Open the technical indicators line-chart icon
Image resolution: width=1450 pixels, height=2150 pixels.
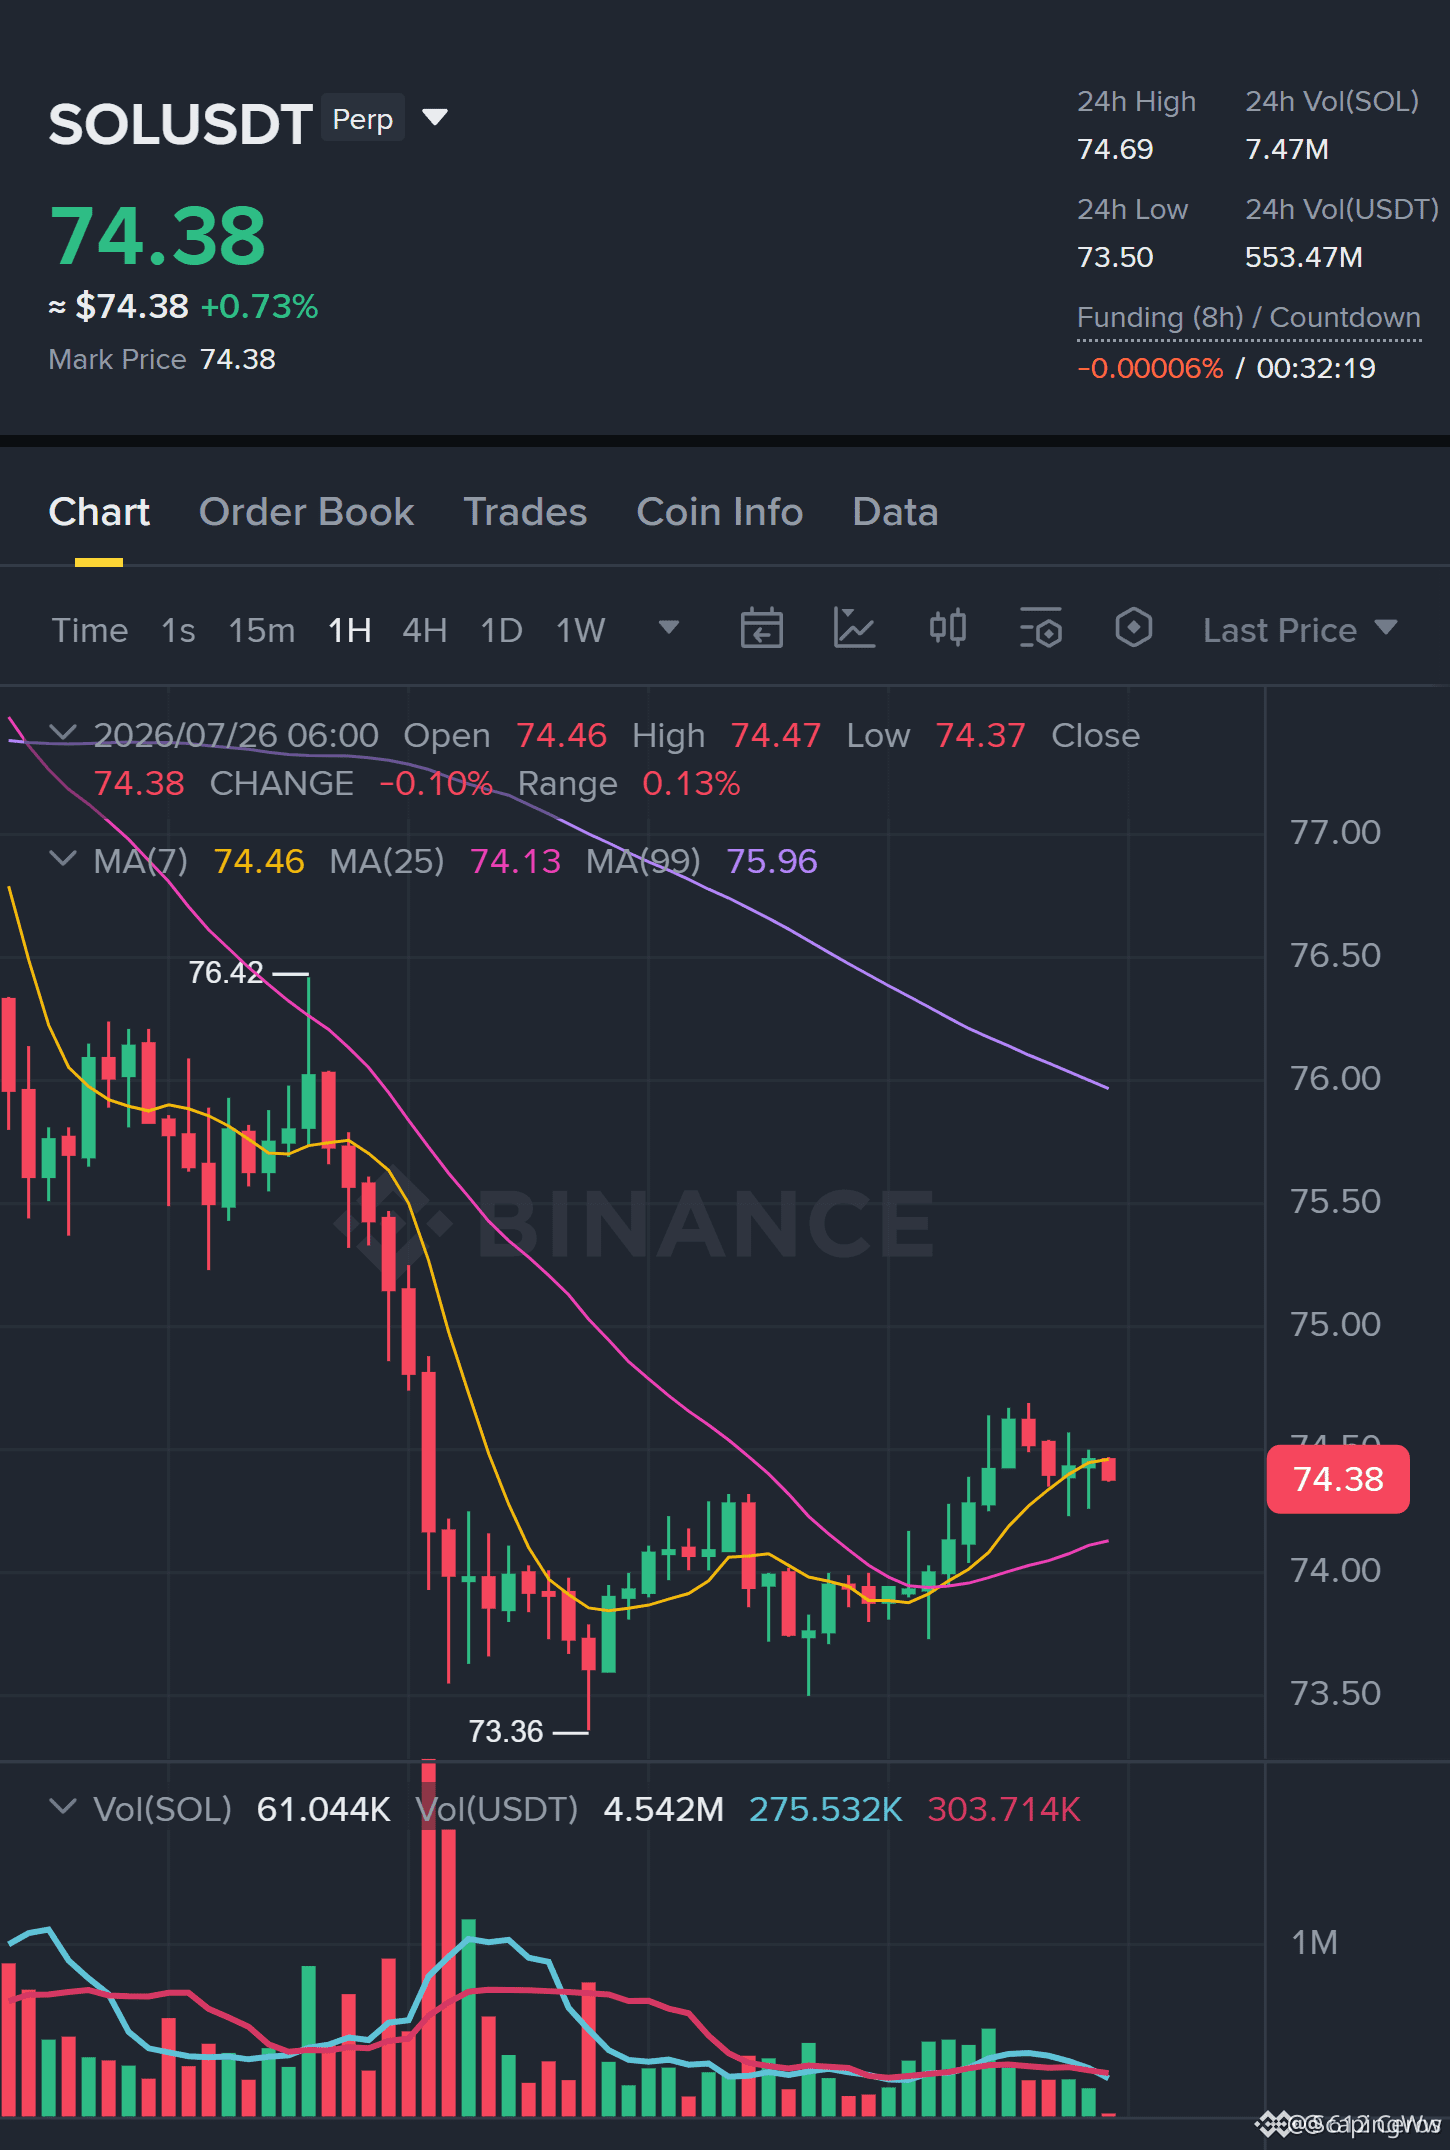click(854, 629)
